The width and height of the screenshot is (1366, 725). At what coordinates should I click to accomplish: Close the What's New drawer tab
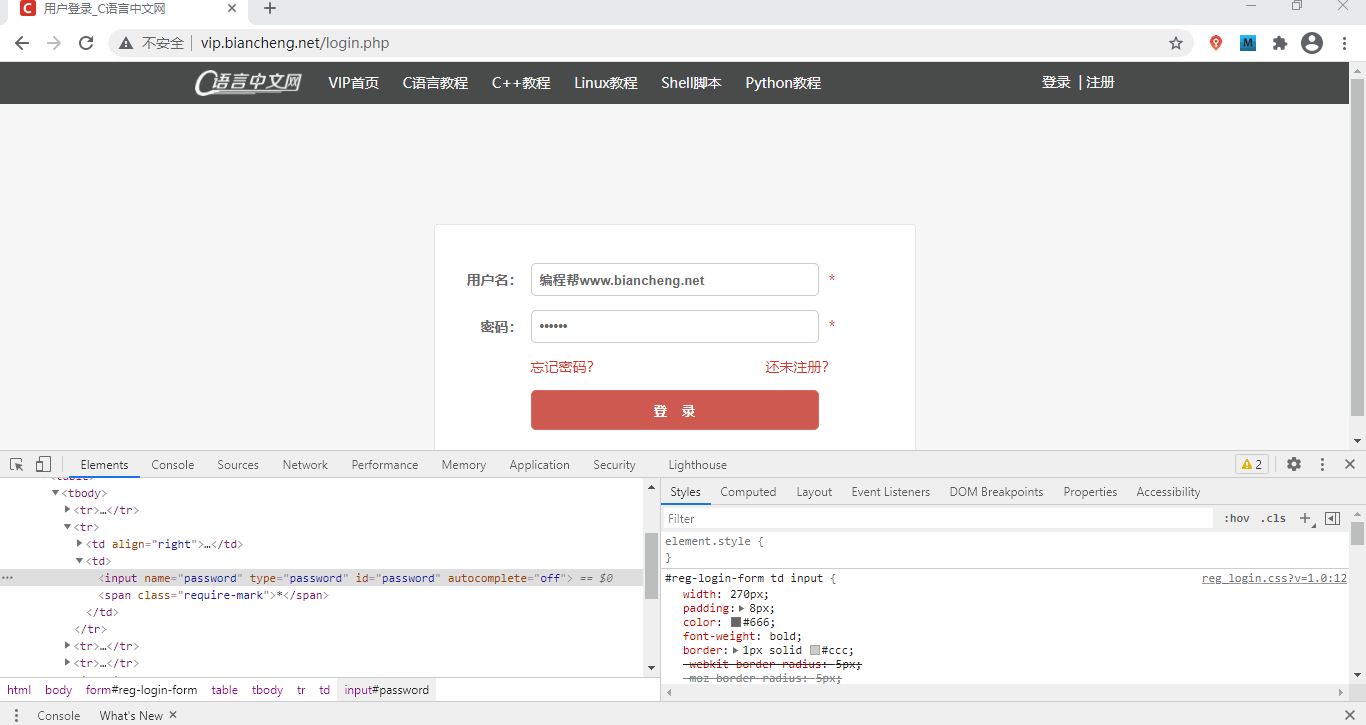[x=173, y=715]
